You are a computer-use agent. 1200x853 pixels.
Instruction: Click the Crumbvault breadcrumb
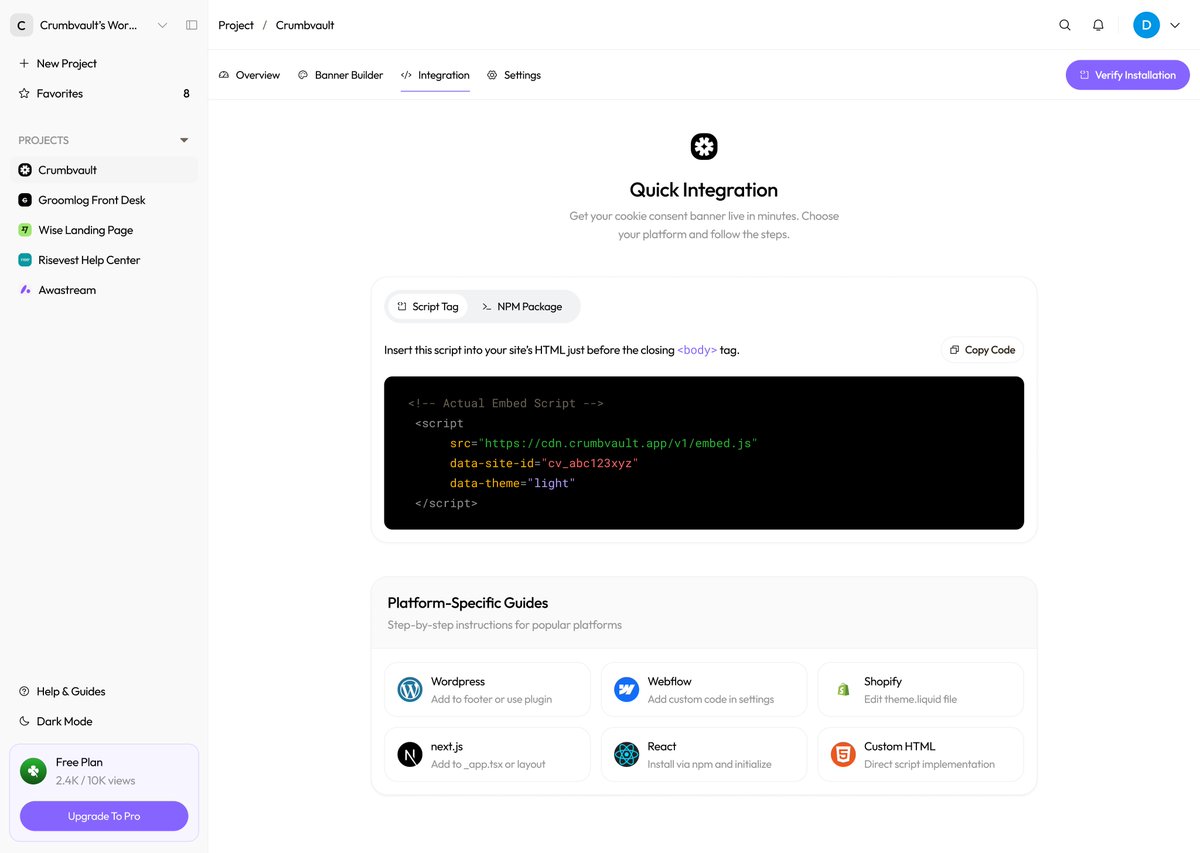click(305, 25)
